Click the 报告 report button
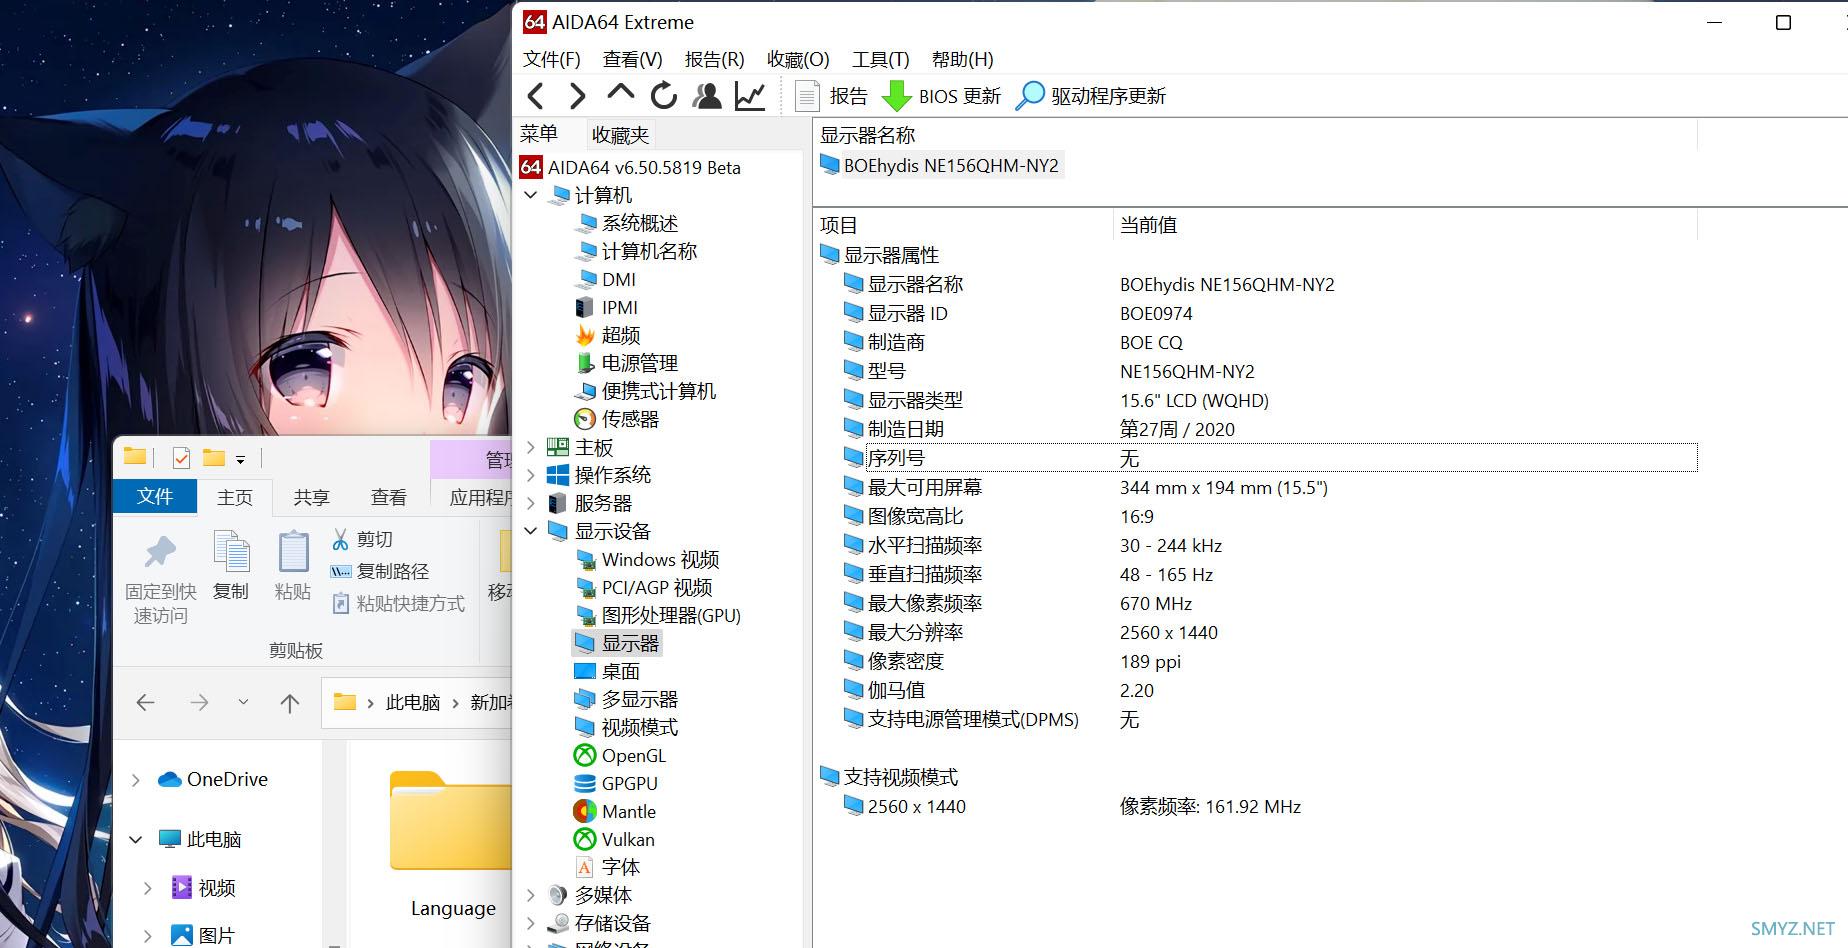Image resolution: width=1848 pixels, height=948 pixels. pos(831,96)
